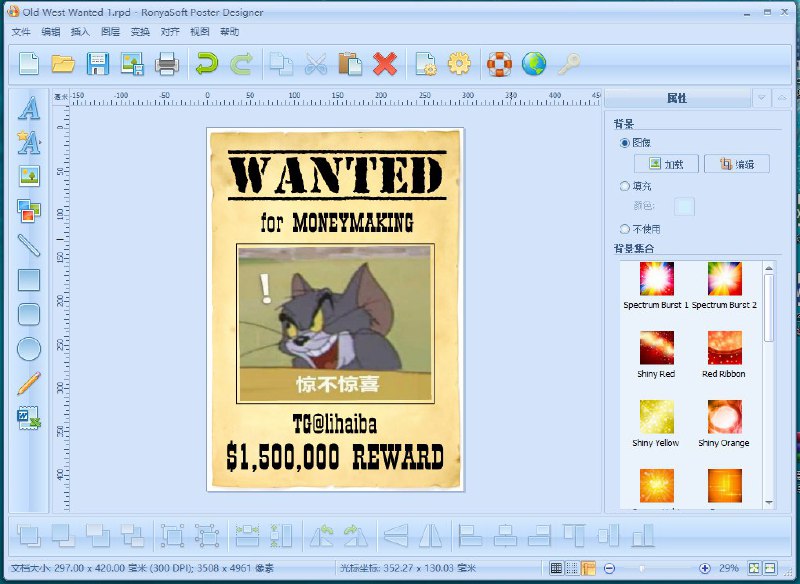
Task: Open the 视图 menu
Action: pyautogui.click(x=199, y=32)
